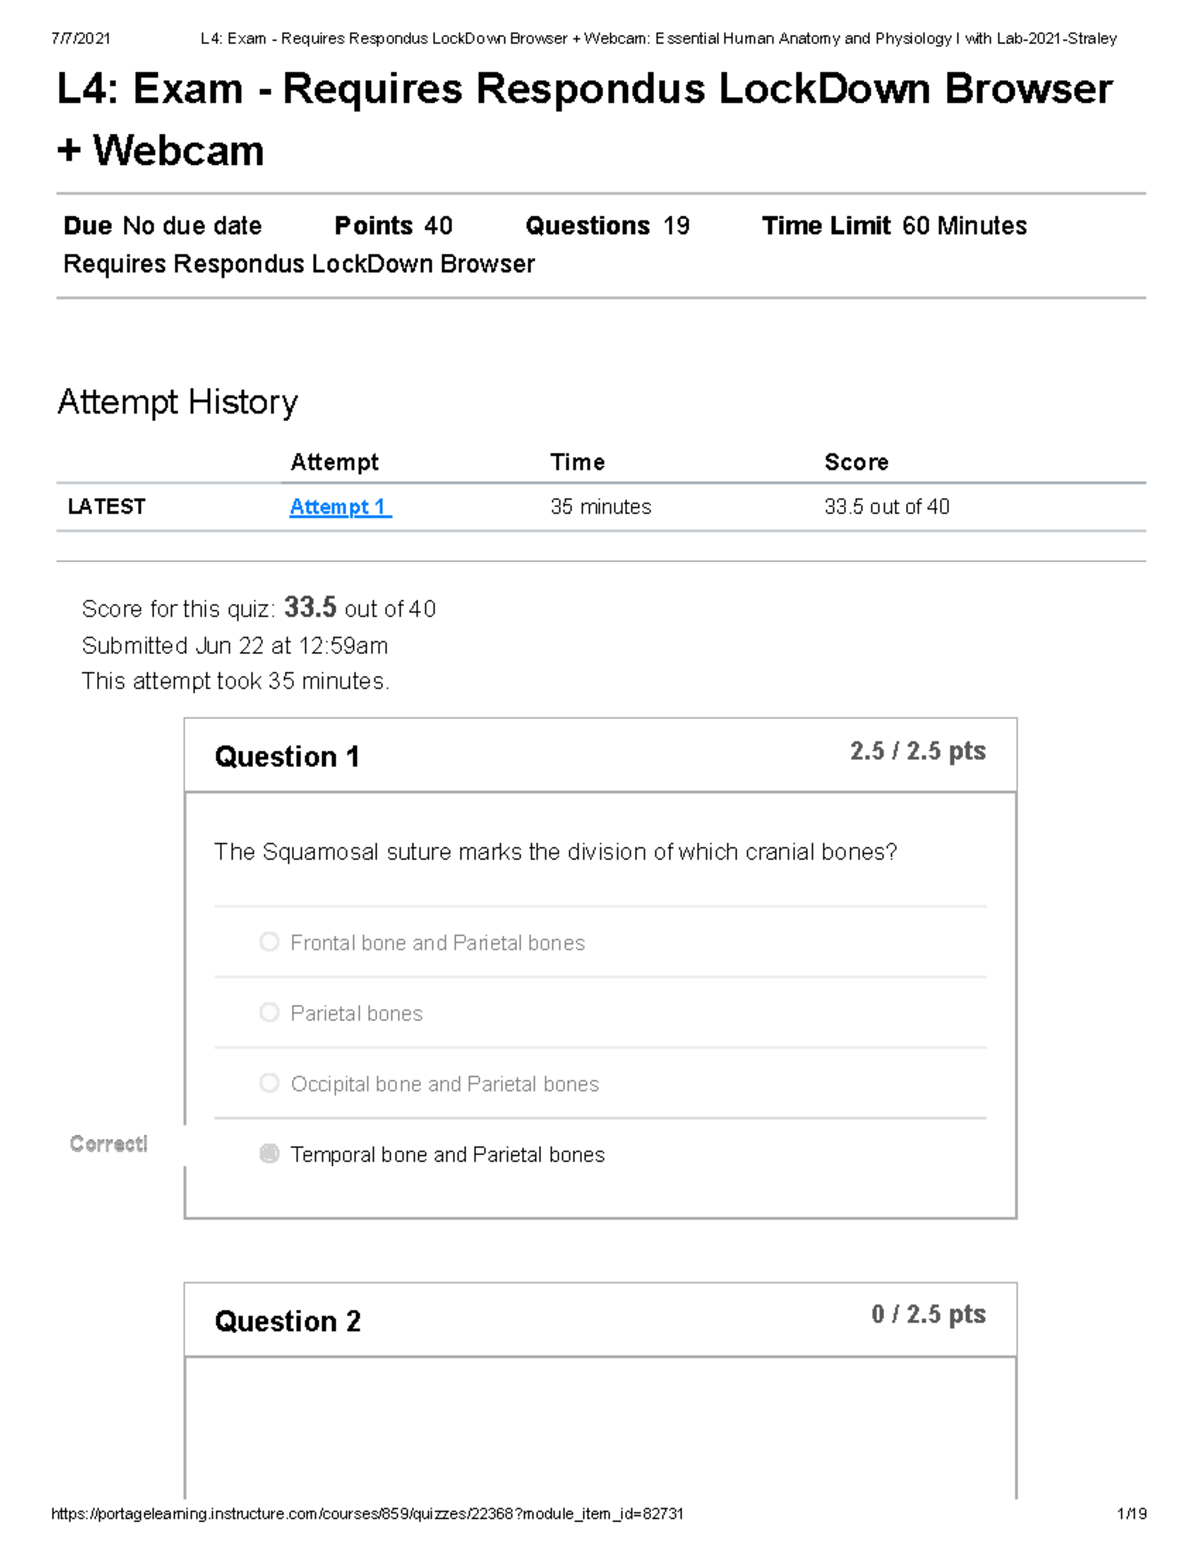Click the Question 2 header title

287,1322
